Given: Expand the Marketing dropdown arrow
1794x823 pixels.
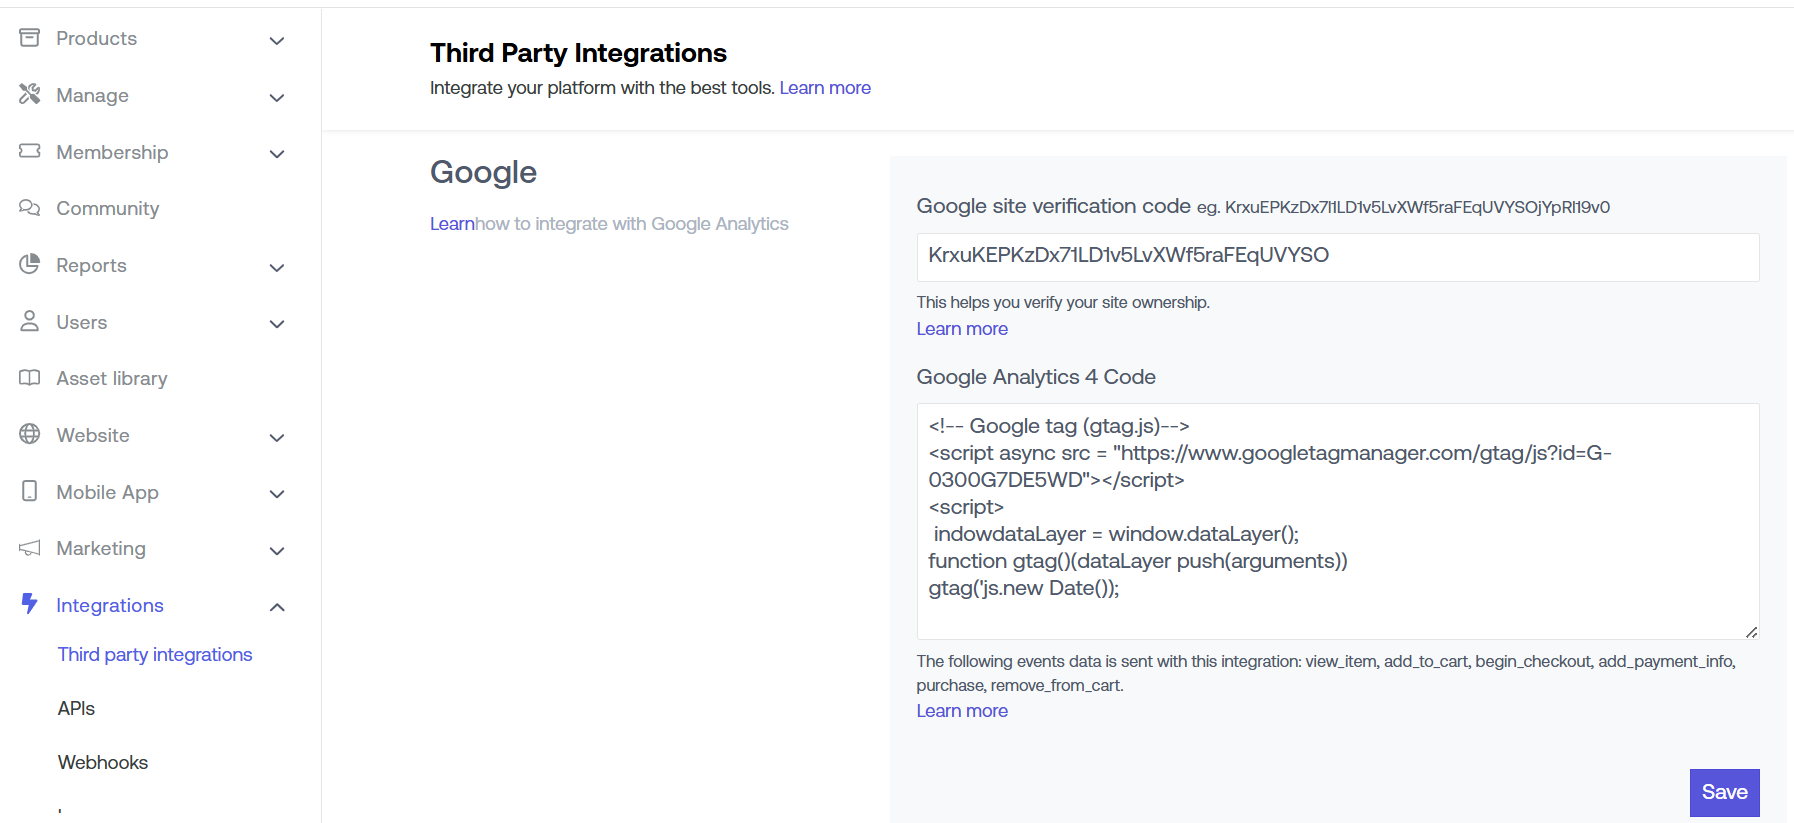Looking at the screenshot, I should (277, 550).
